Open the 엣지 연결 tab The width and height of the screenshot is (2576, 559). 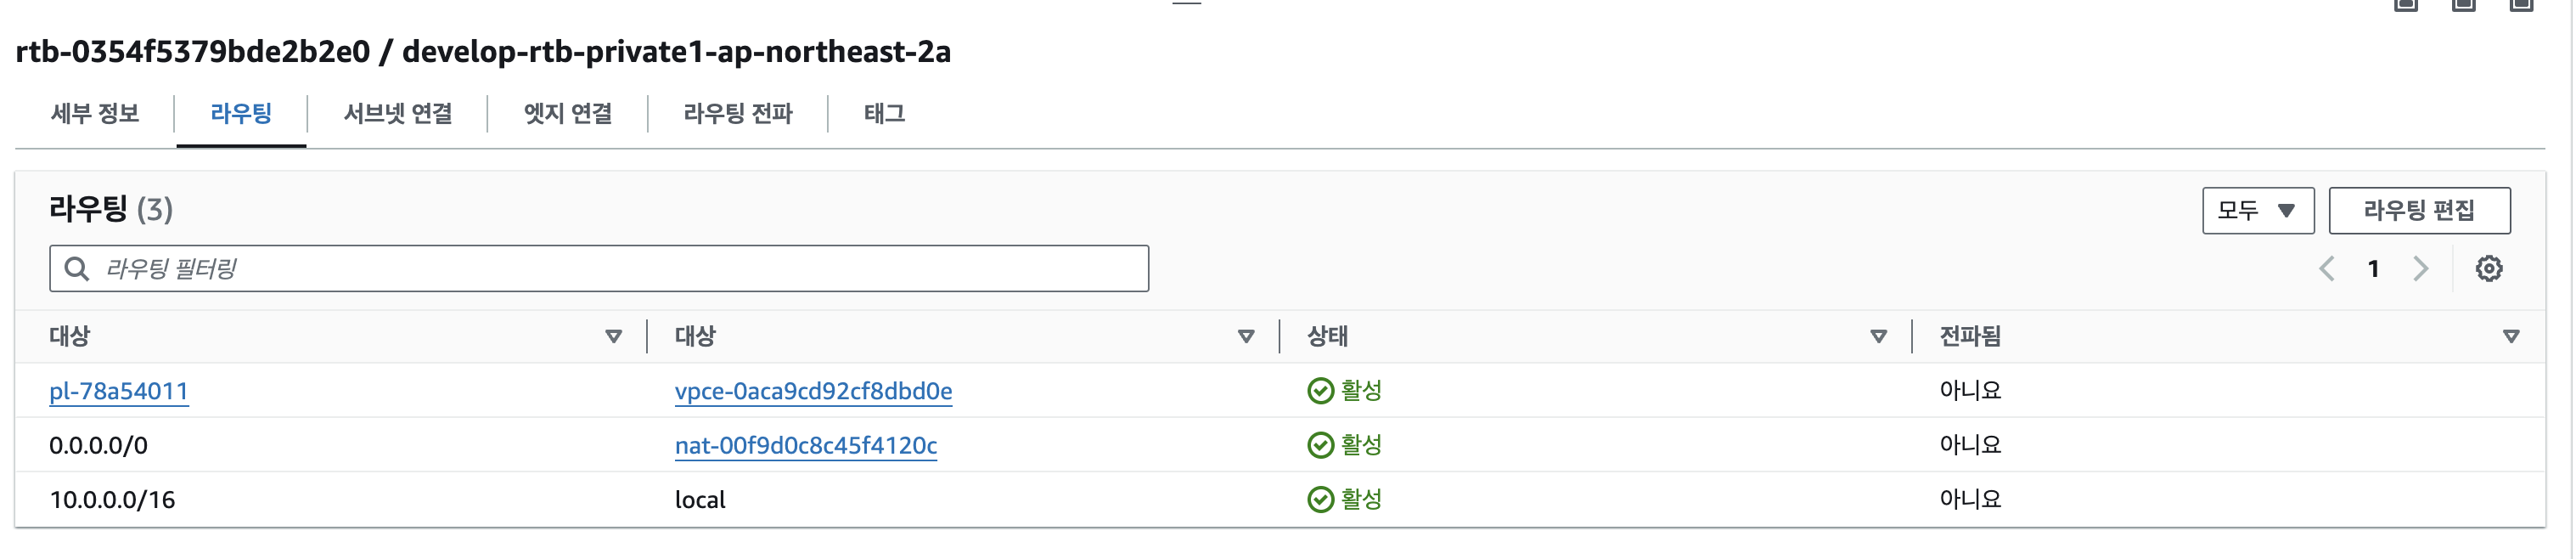(567, 114)
